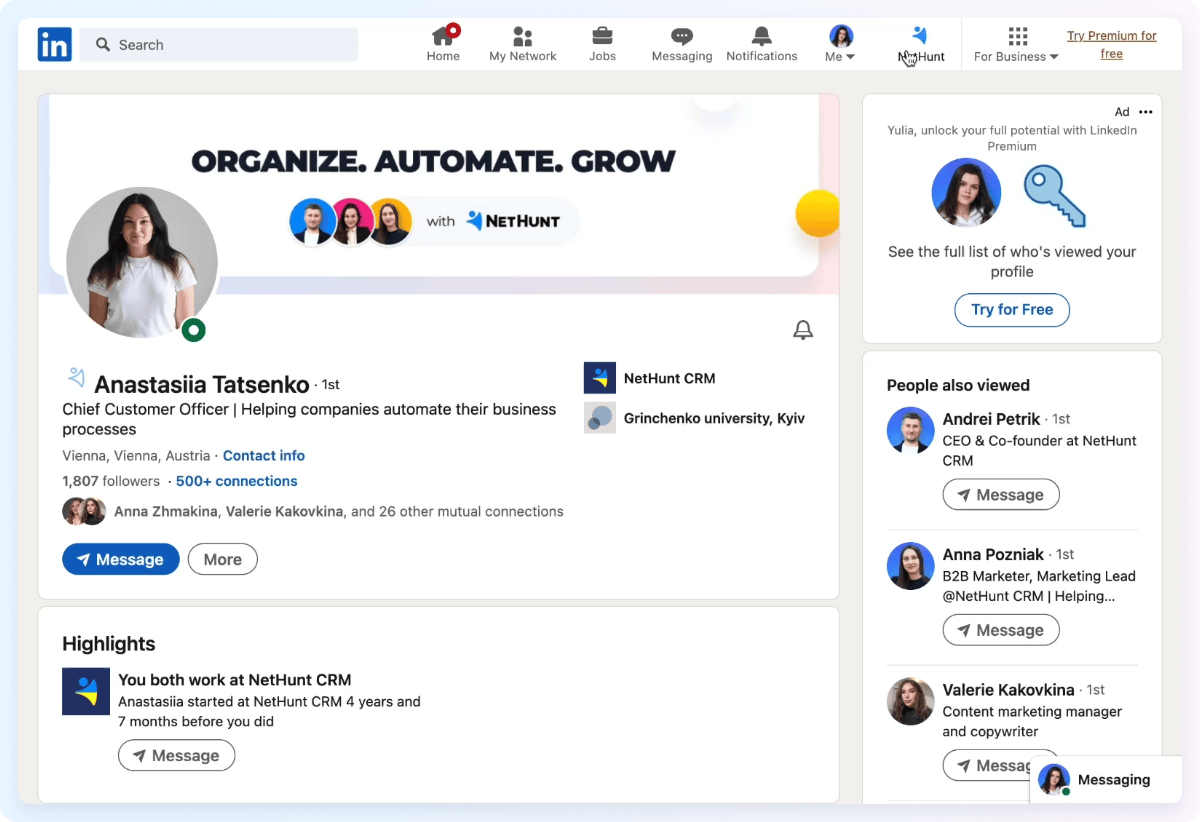
Task: Click the LinkedIn logo icon
Action: (x=55, y=44)
